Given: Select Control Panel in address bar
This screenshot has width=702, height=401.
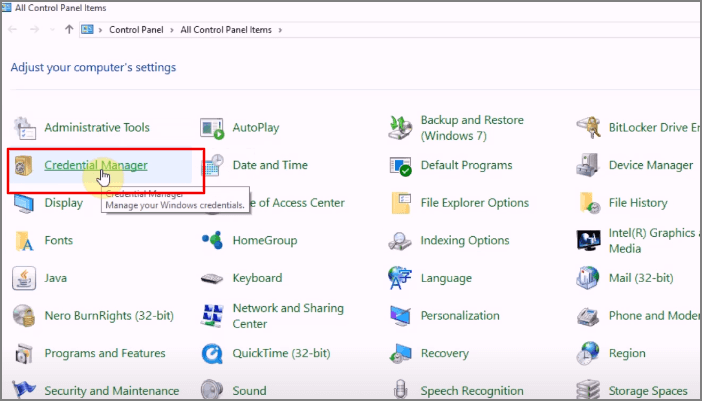Looking at the screenshot, I should click(137, 30).
